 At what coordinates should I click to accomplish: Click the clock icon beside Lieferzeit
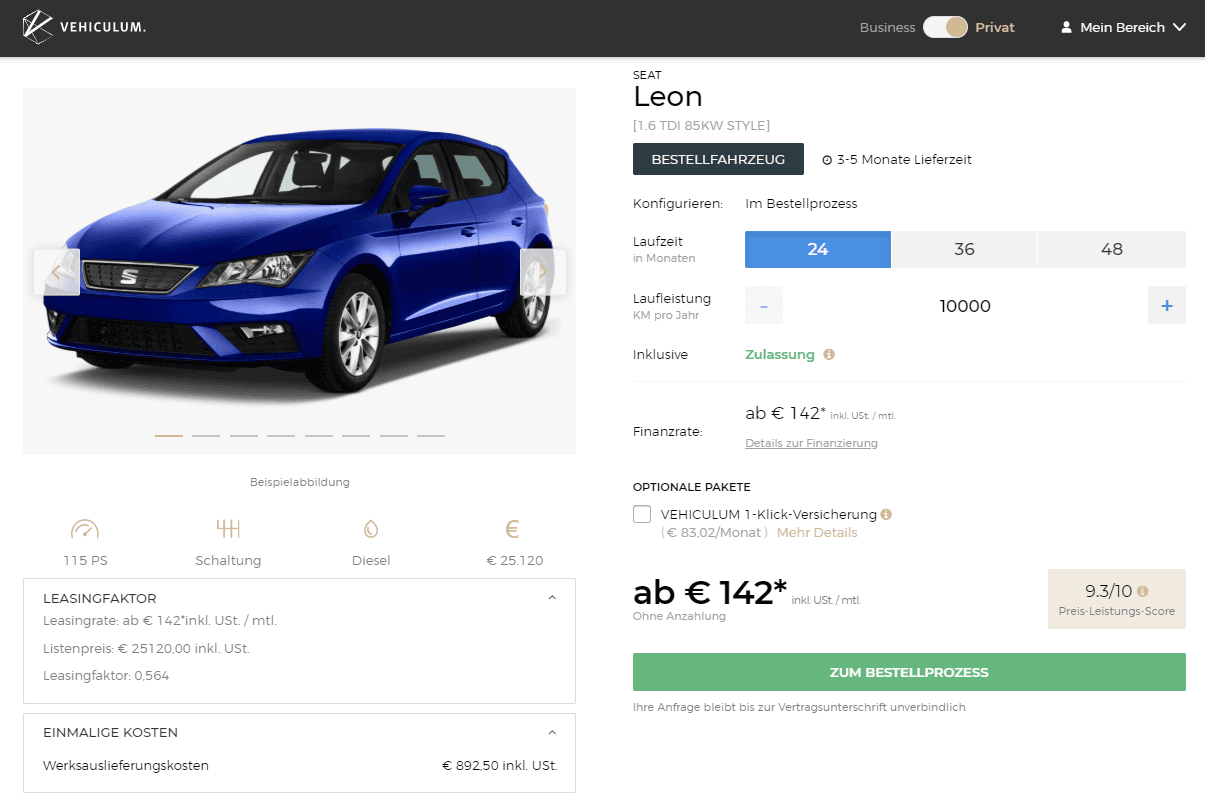pos(827,160)
